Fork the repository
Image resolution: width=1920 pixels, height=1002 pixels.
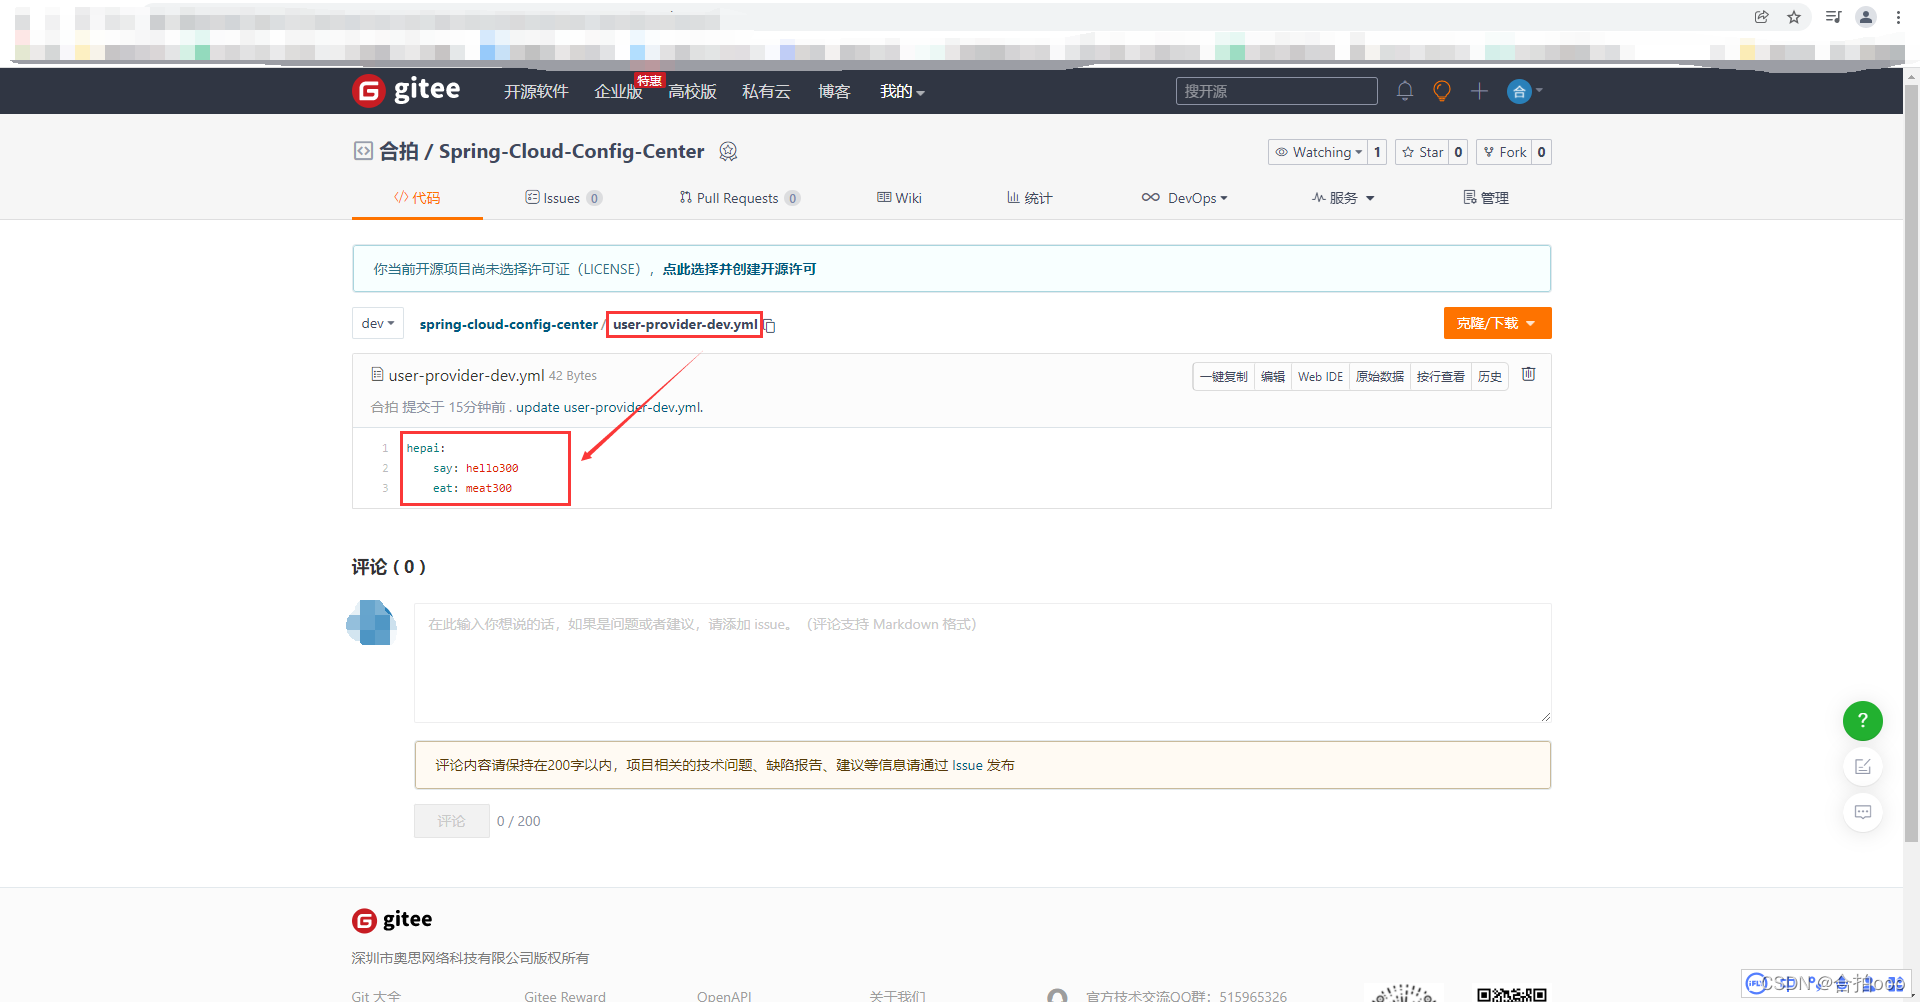pyautogui.click(x=1504, y=152)
